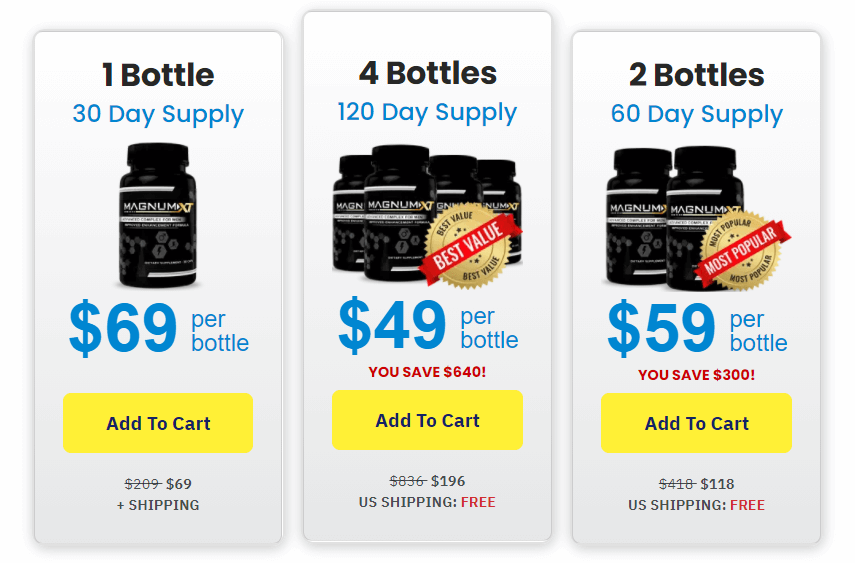Click the YOU SAVE $300! text
The height and width of the screenshot is (563, 855).
pos(696,375)
